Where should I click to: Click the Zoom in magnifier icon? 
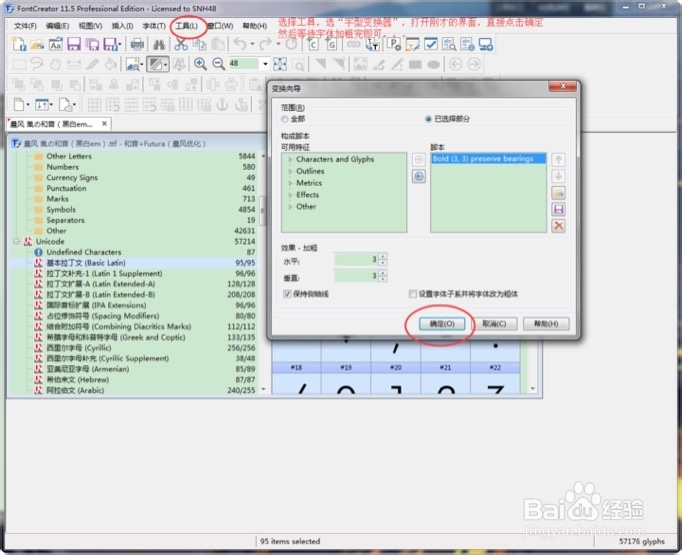coord(200,64)
